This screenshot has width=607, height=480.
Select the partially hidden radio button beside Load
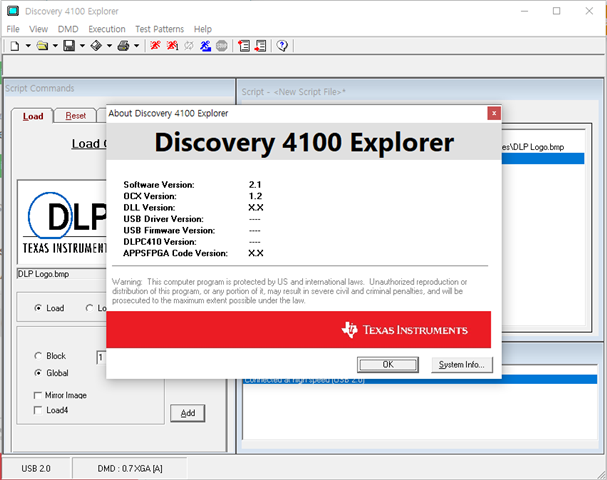(x=89, y=308)
